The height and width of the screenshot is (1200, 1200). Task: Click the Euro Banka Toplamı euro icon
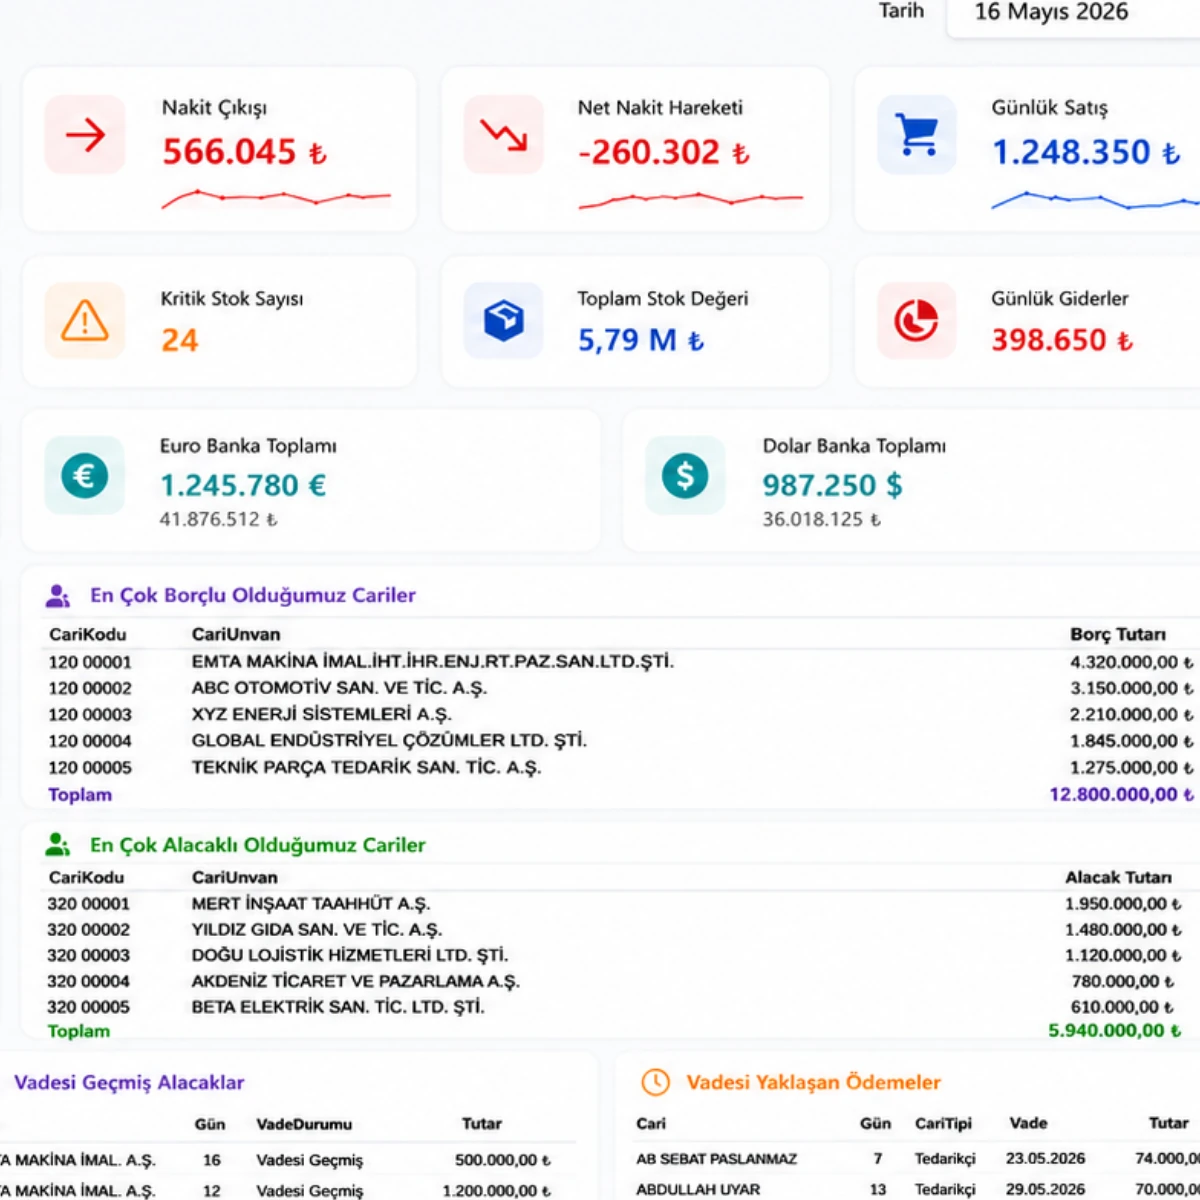tap(85, 475)
